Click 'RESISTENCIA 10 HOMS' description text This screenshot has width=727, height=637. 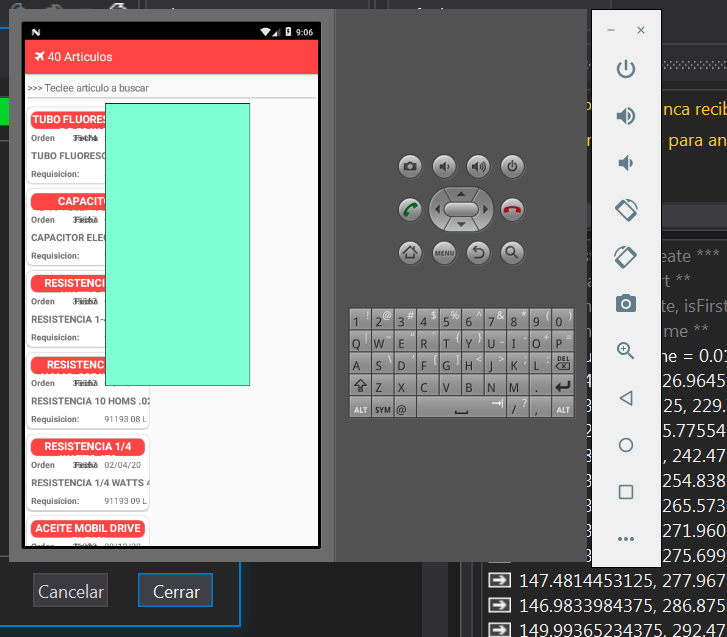point(90,401)
